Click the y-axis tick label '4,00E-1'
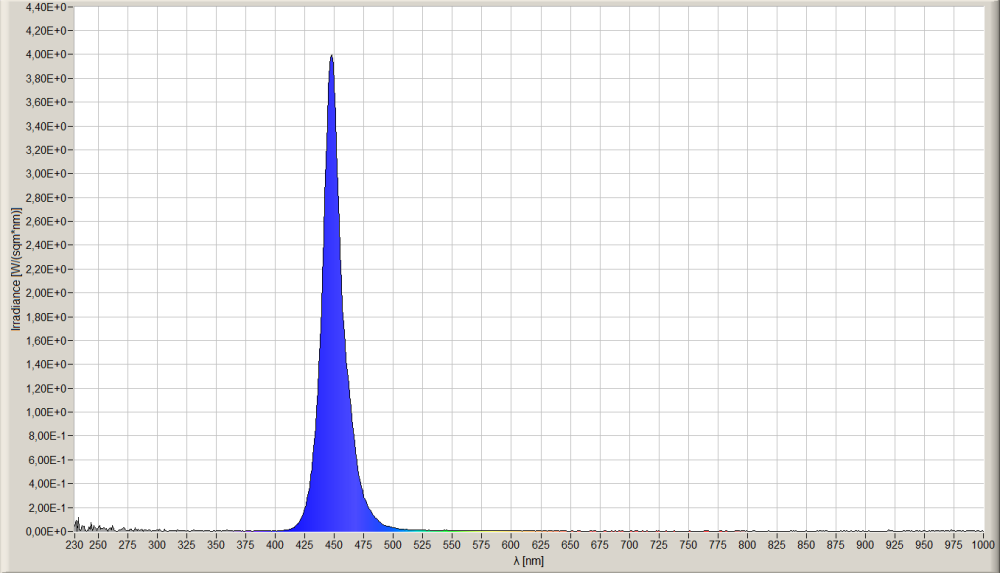 pos(48,484)
